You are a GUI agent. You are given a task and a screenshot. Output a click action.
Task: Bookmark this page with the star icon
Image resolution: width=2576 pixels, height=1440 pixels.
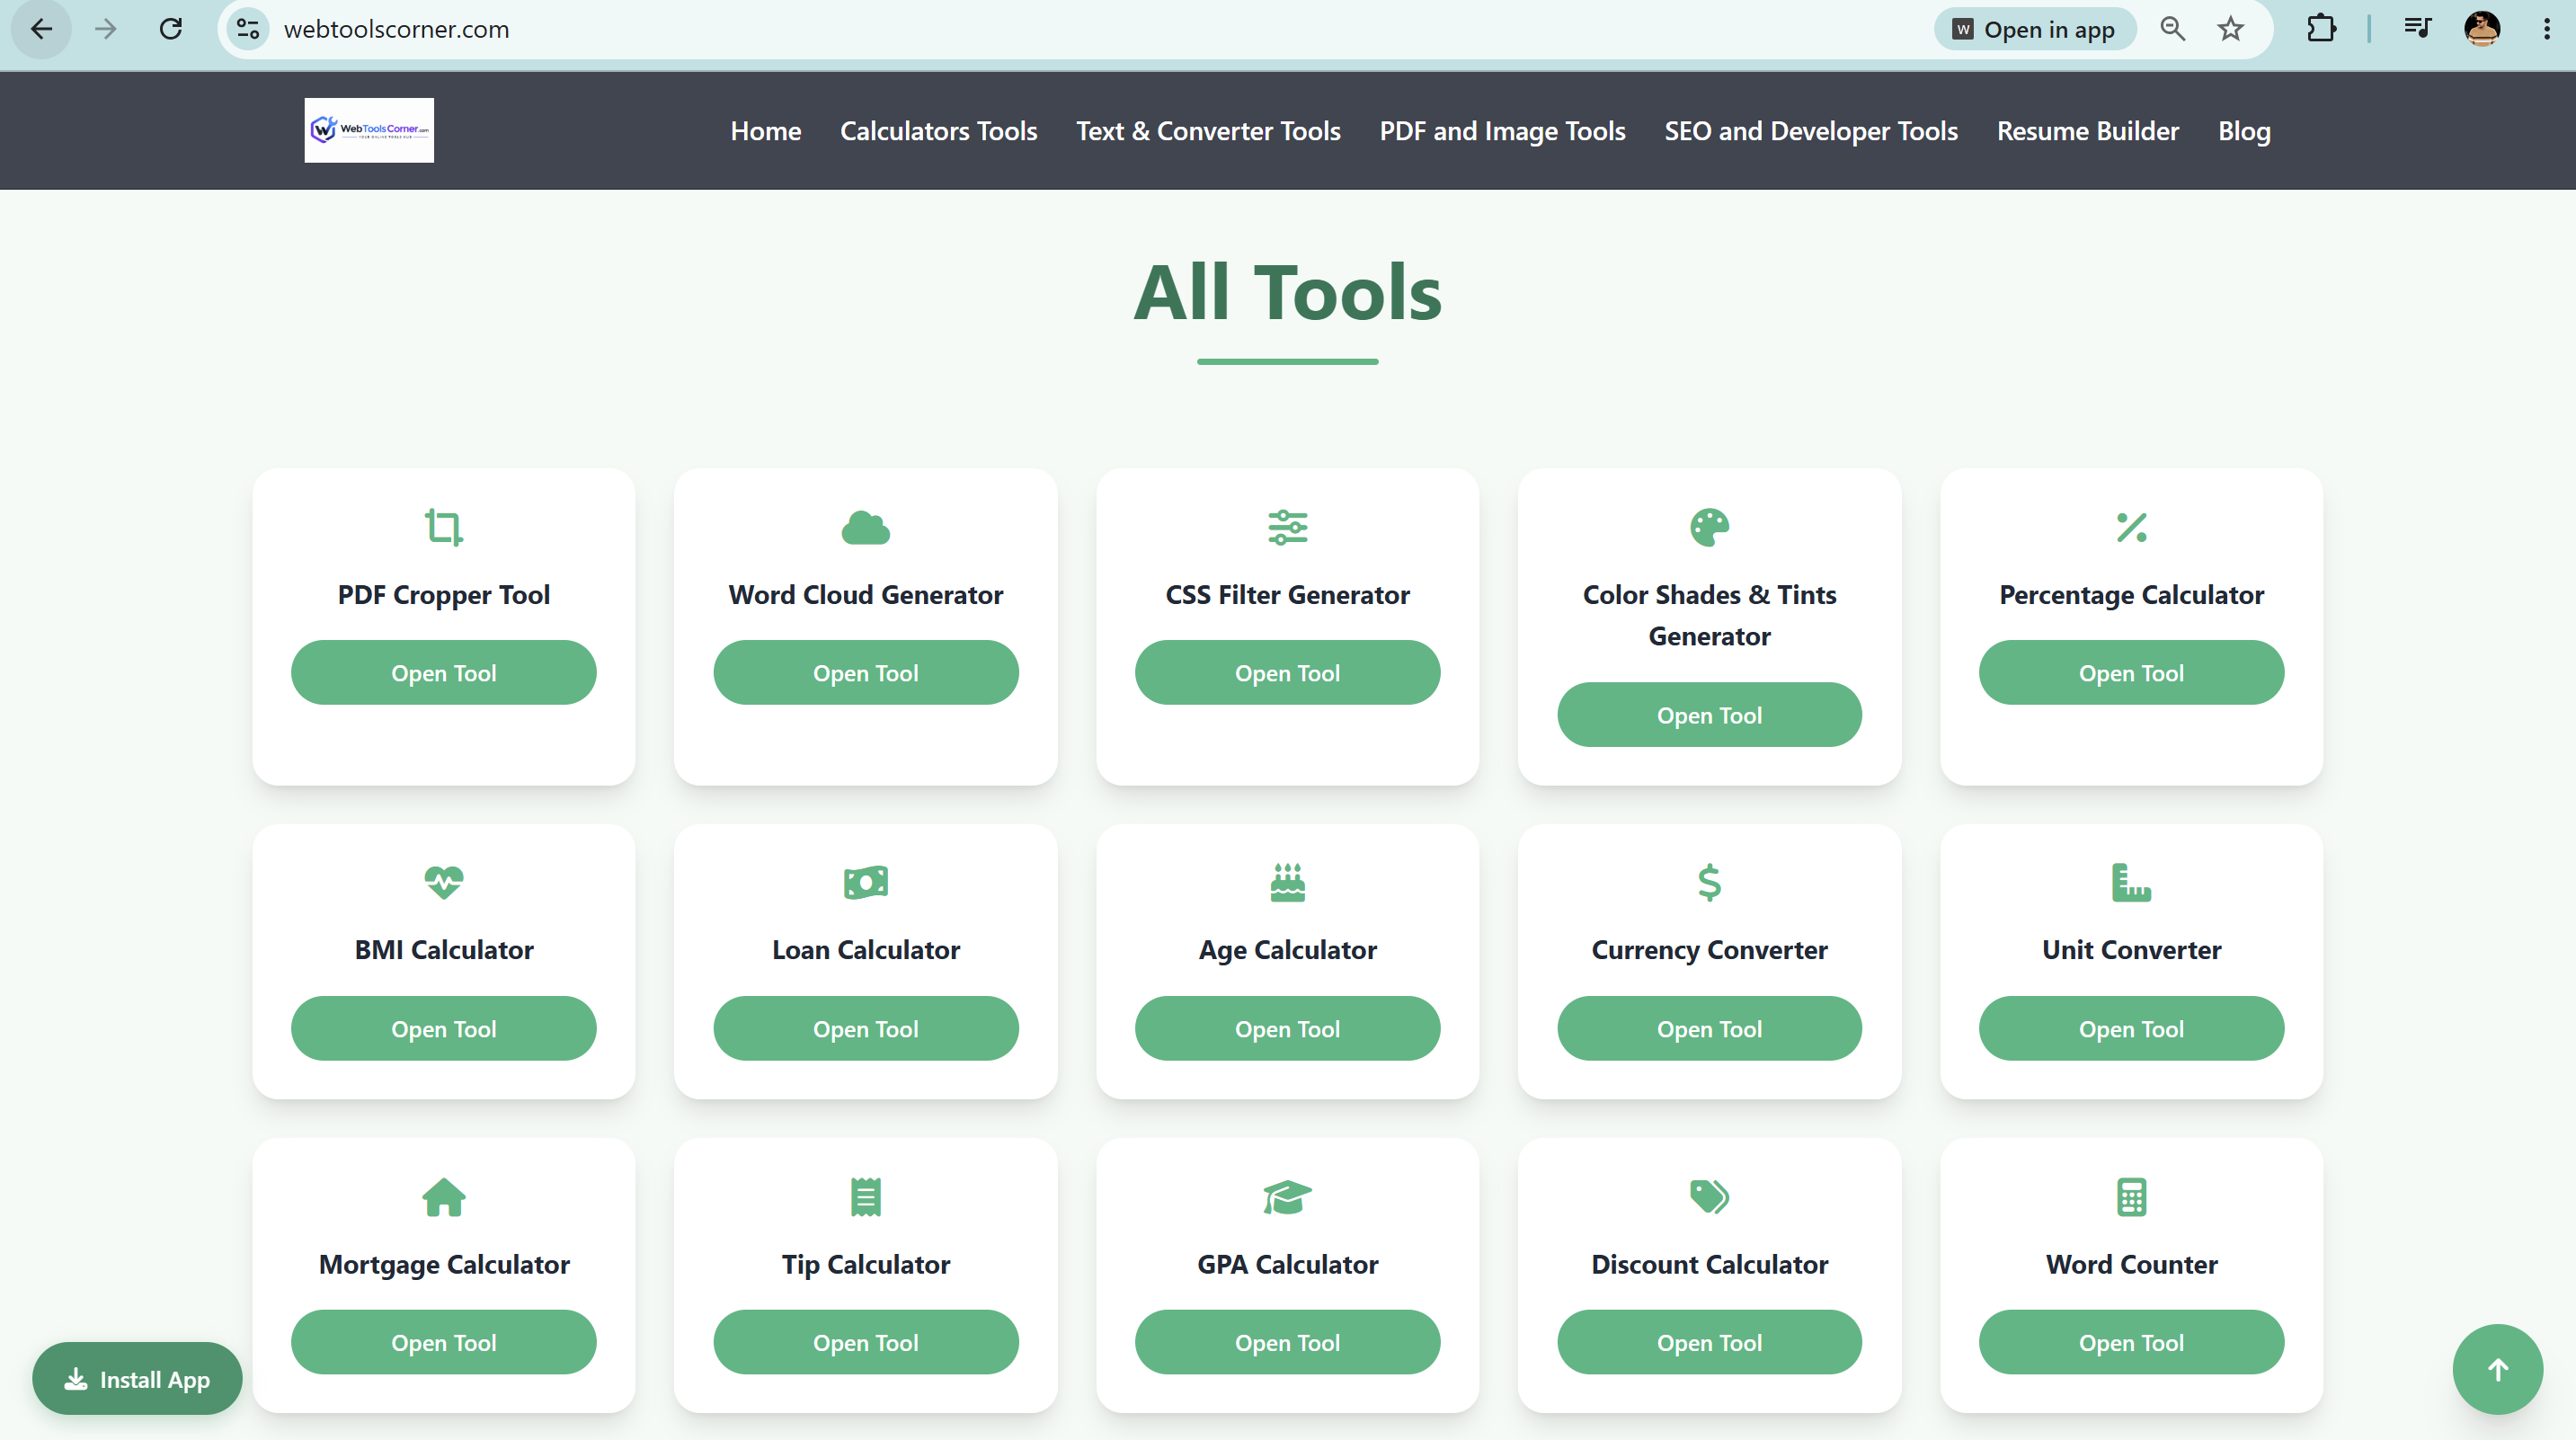[x=2230, y=29]
